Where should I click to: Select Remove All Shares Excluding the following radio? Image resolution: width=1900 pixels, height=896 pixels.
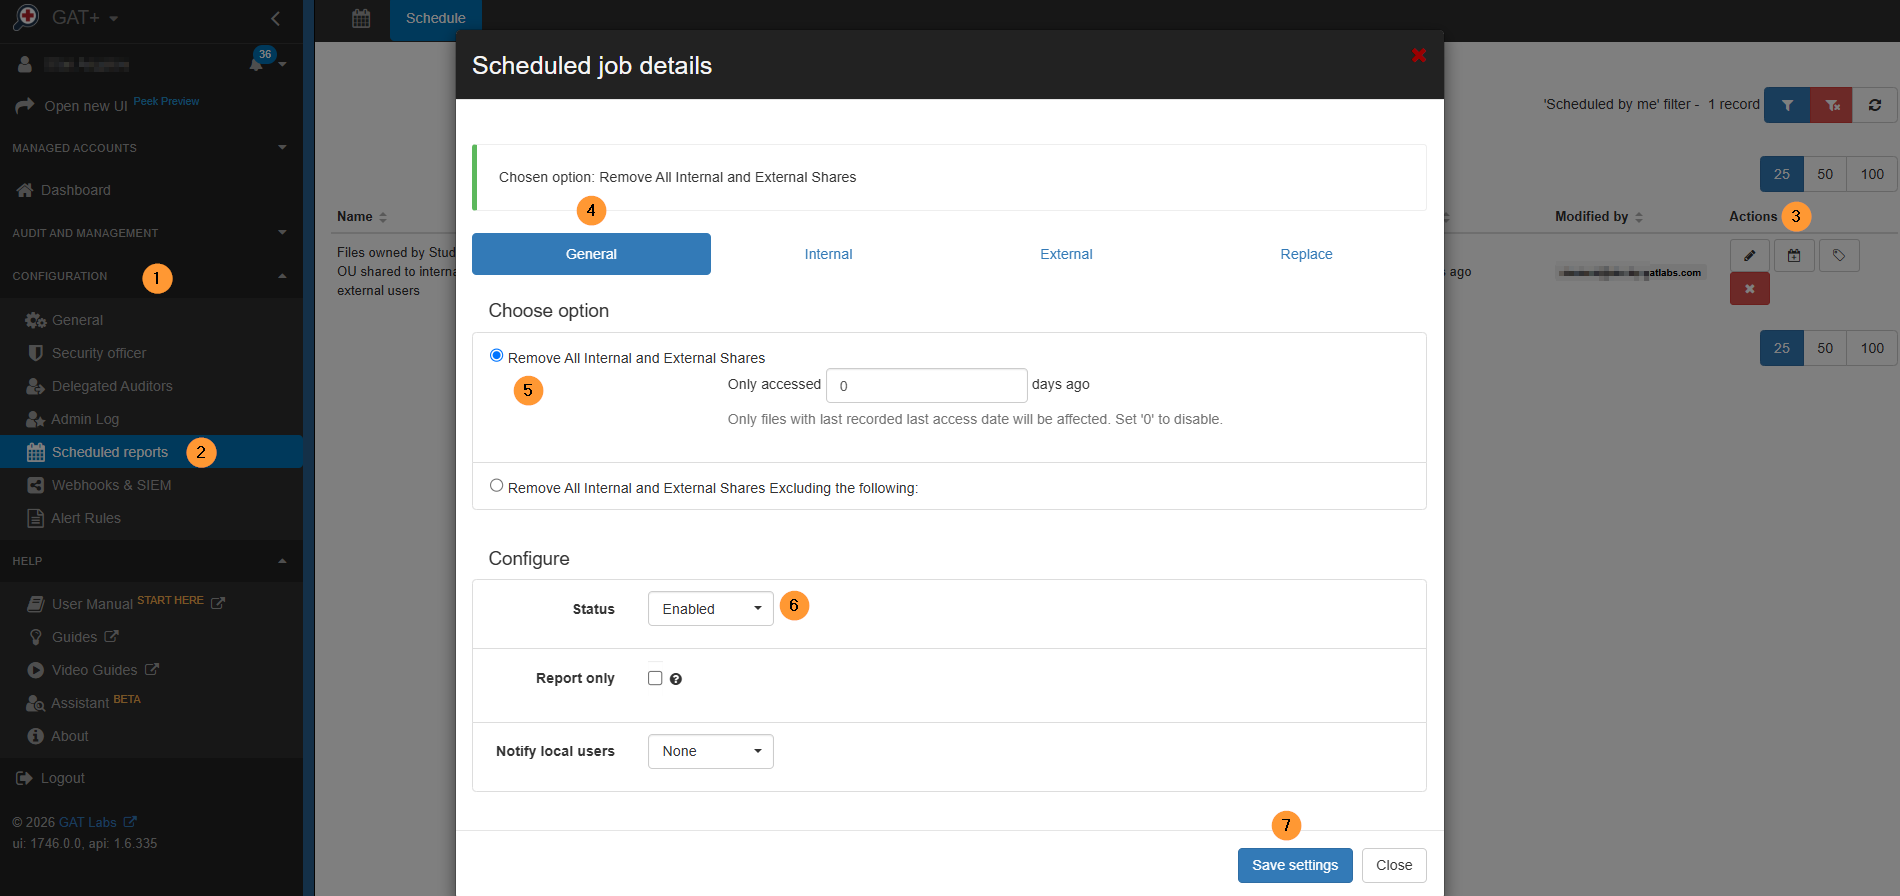(x=496, y=485)
